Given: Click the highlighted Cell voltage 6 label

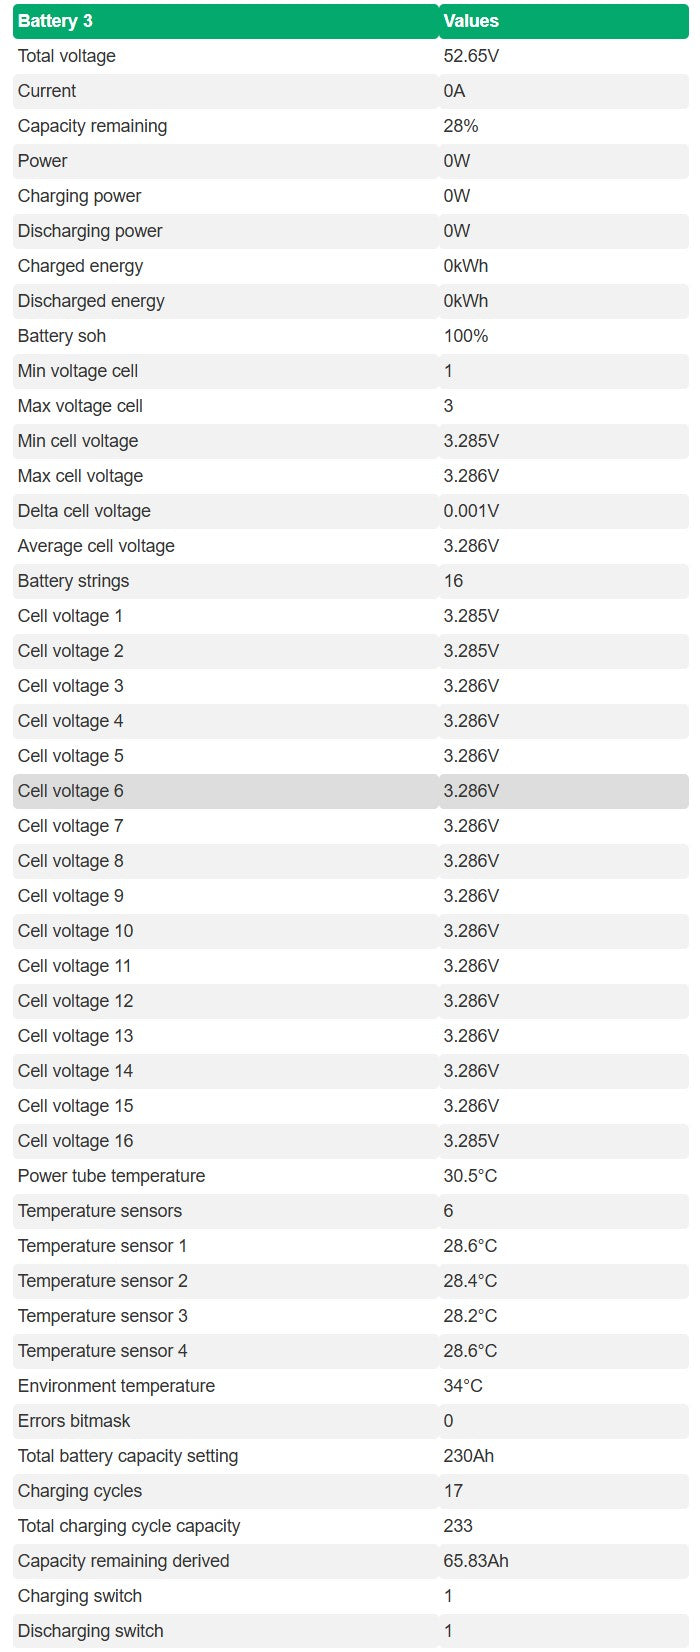Looking at the screenshot, I should click(71, 791).
